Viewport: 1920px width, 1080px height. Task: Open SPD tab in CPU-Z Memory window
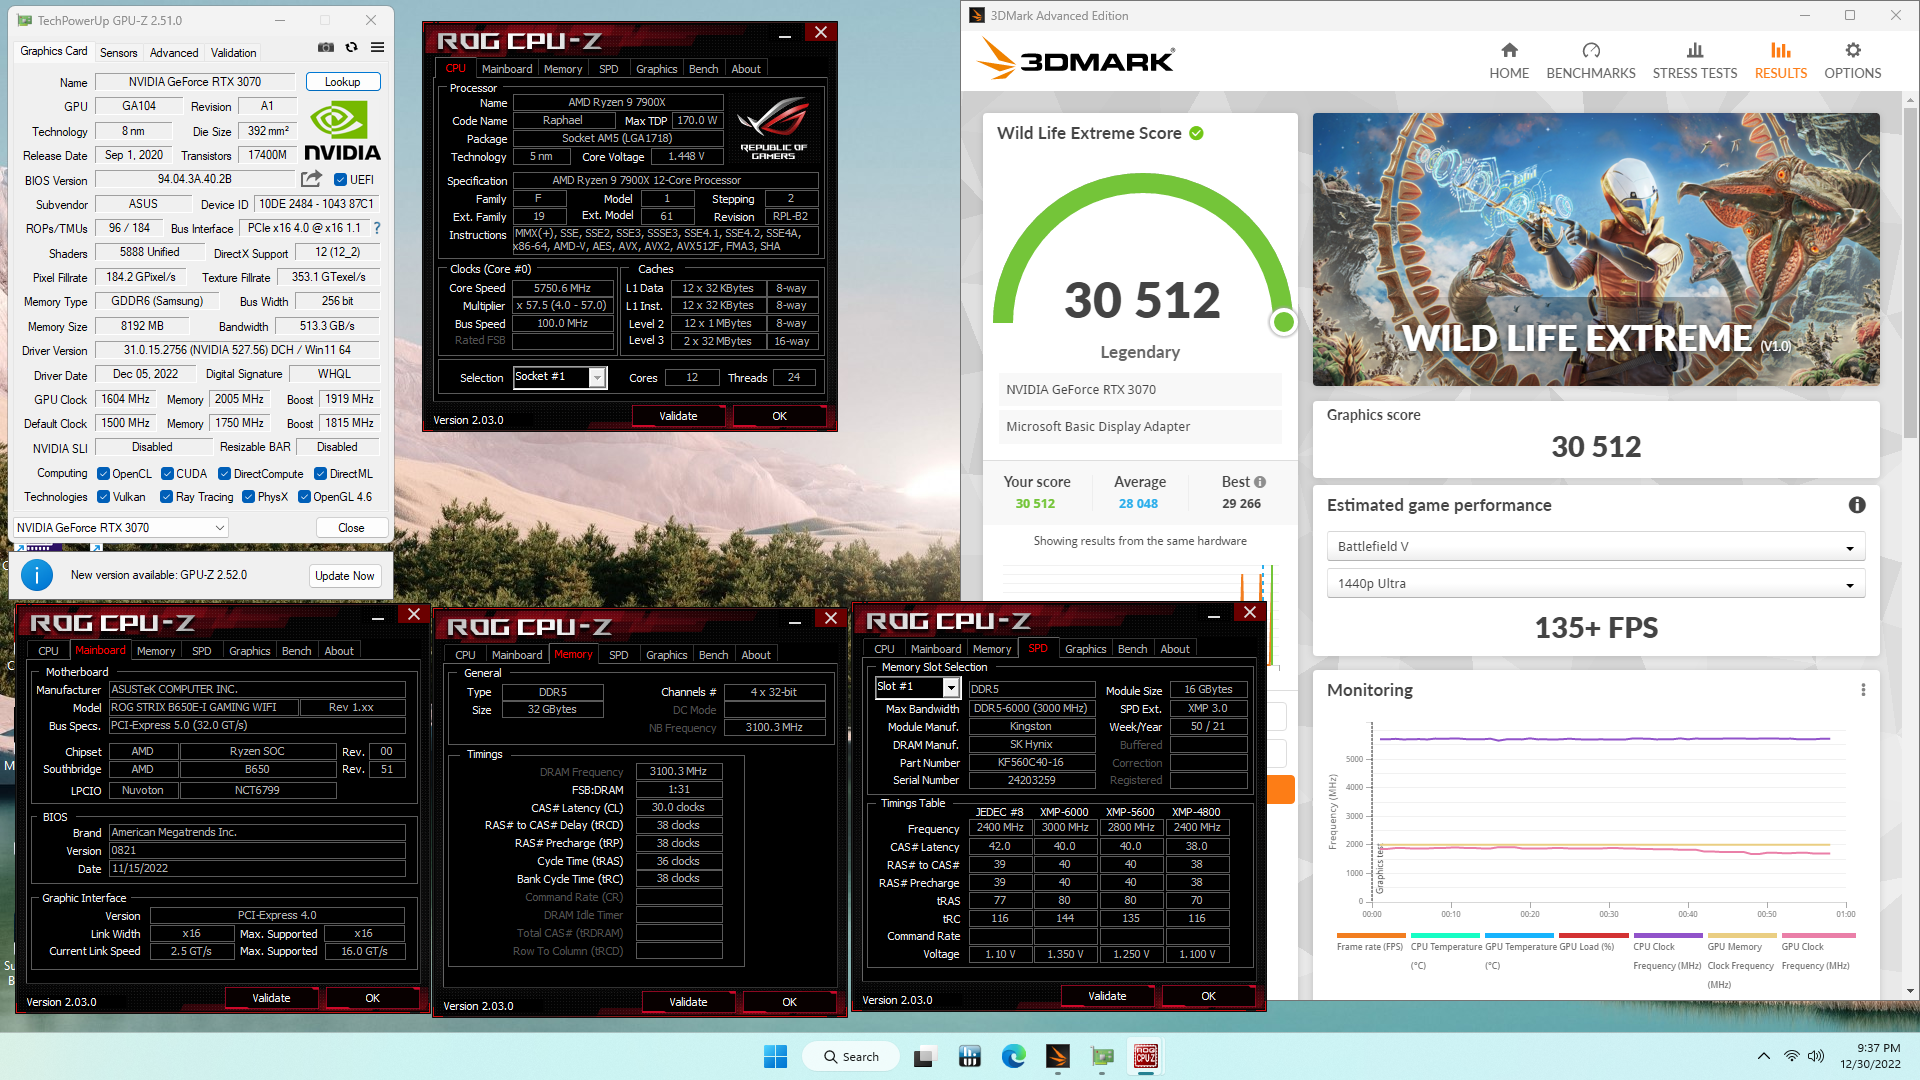[618, 655]
